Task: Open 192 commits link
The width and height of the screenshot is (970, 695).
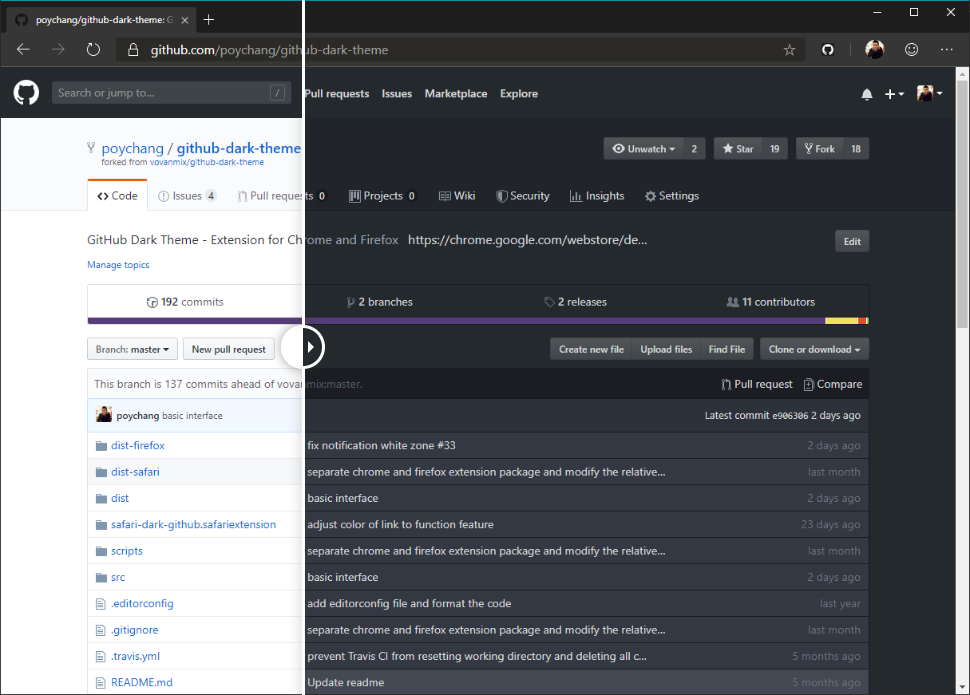Action: (x=185, y=302)
